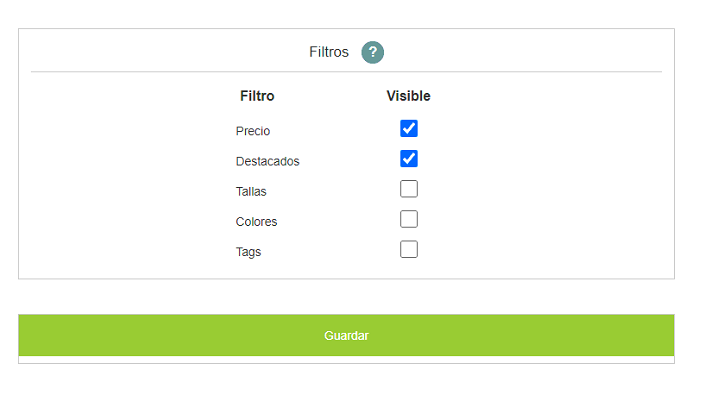Screen dimensions: 715x411
Task: Click the Filtro column header
Action: click(257, 96)
